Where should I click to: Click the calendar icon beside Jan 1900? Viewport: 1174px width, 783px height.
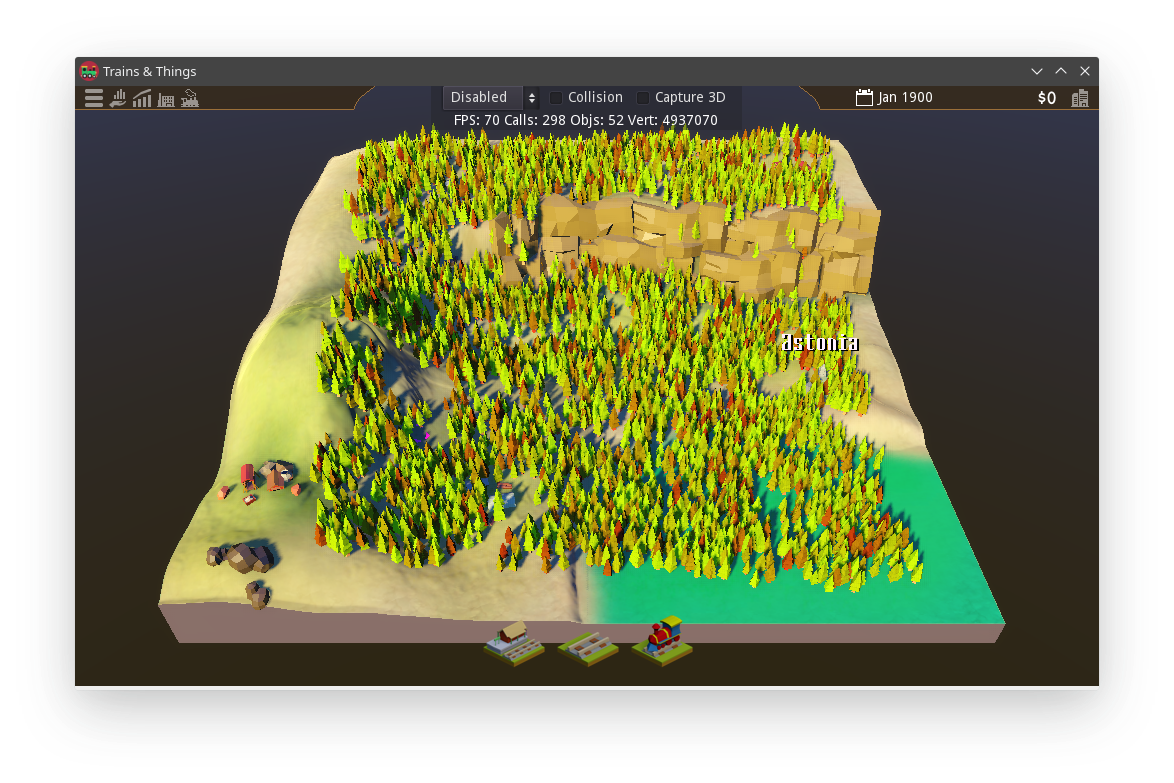click(x=864, y=97)
